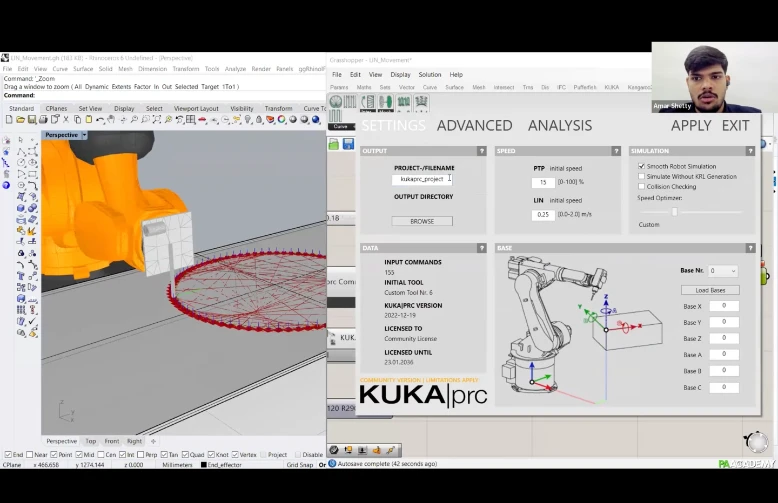Click the Base panel help question mark
This screenshot has height=503, width=778.
pyautogui.click(x=751, y=248)
